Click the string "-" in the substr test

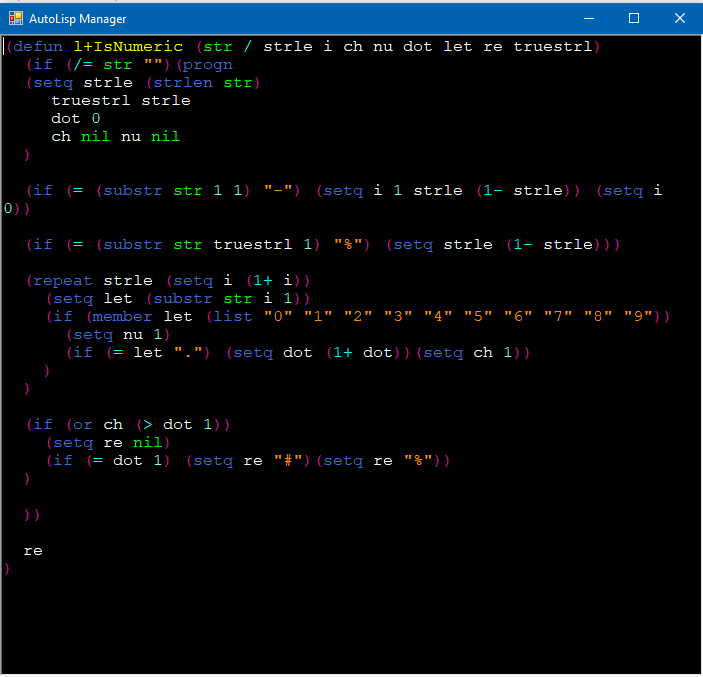click(281, 191)
